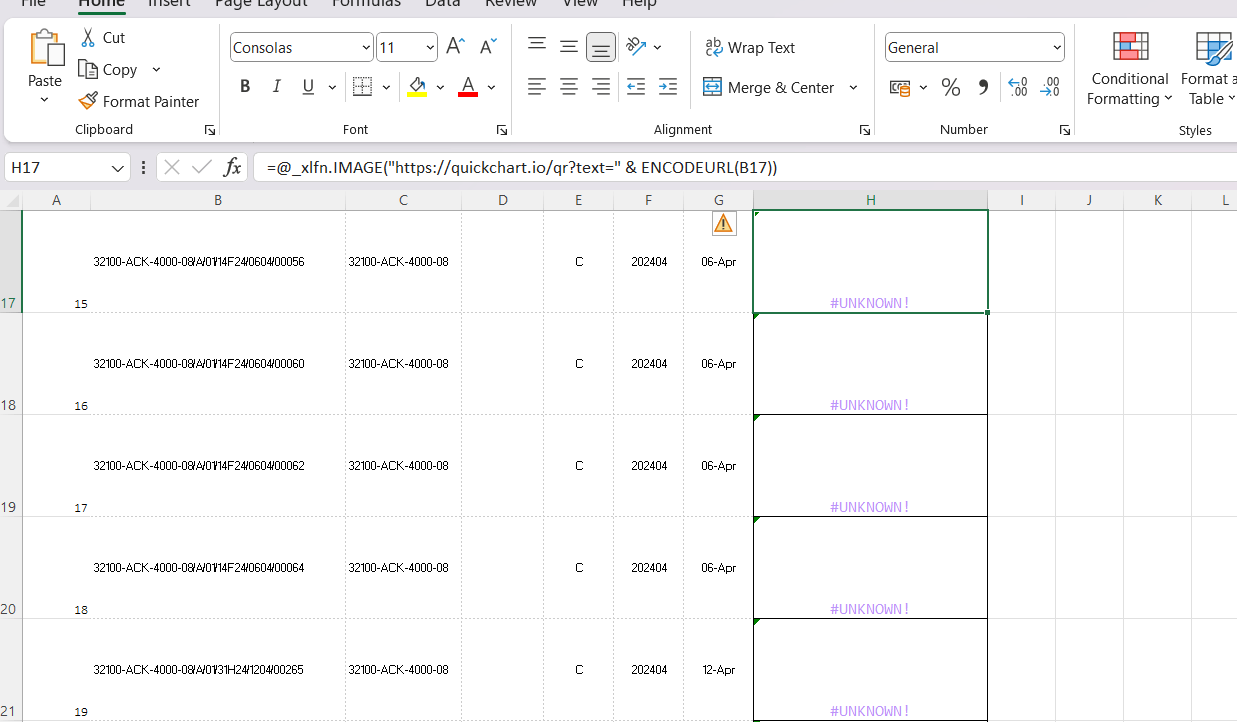
Task: Decrease font size with small A
Action: click(488, 47)
